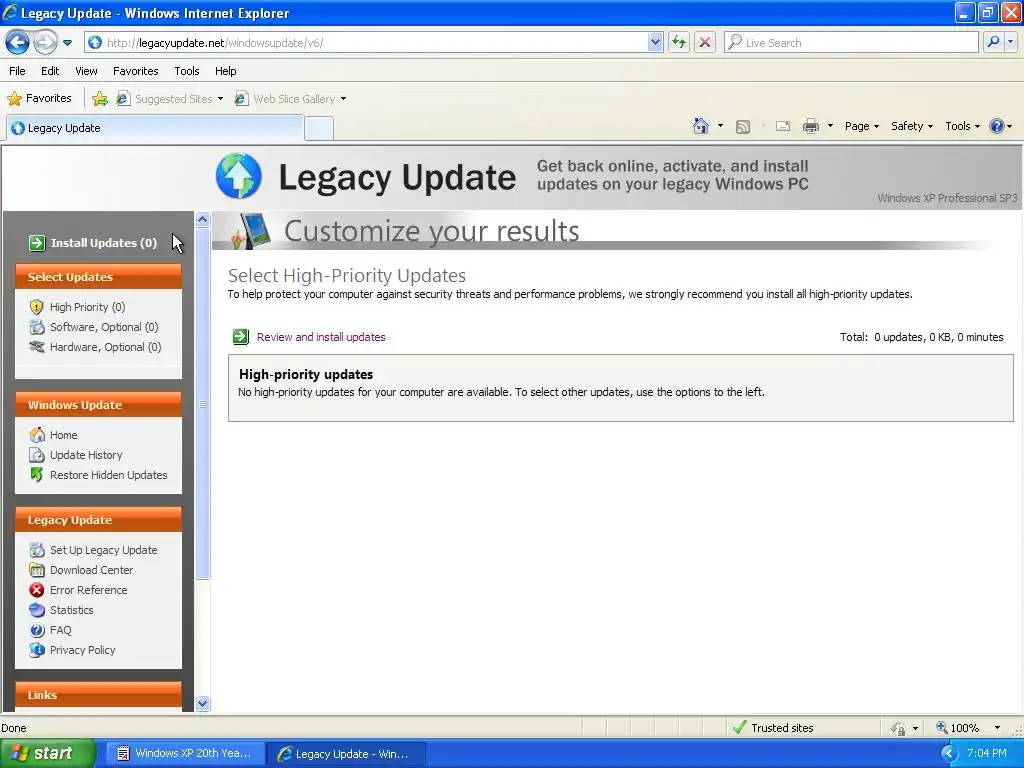Click the Help icon in command bar

point(997,126)
